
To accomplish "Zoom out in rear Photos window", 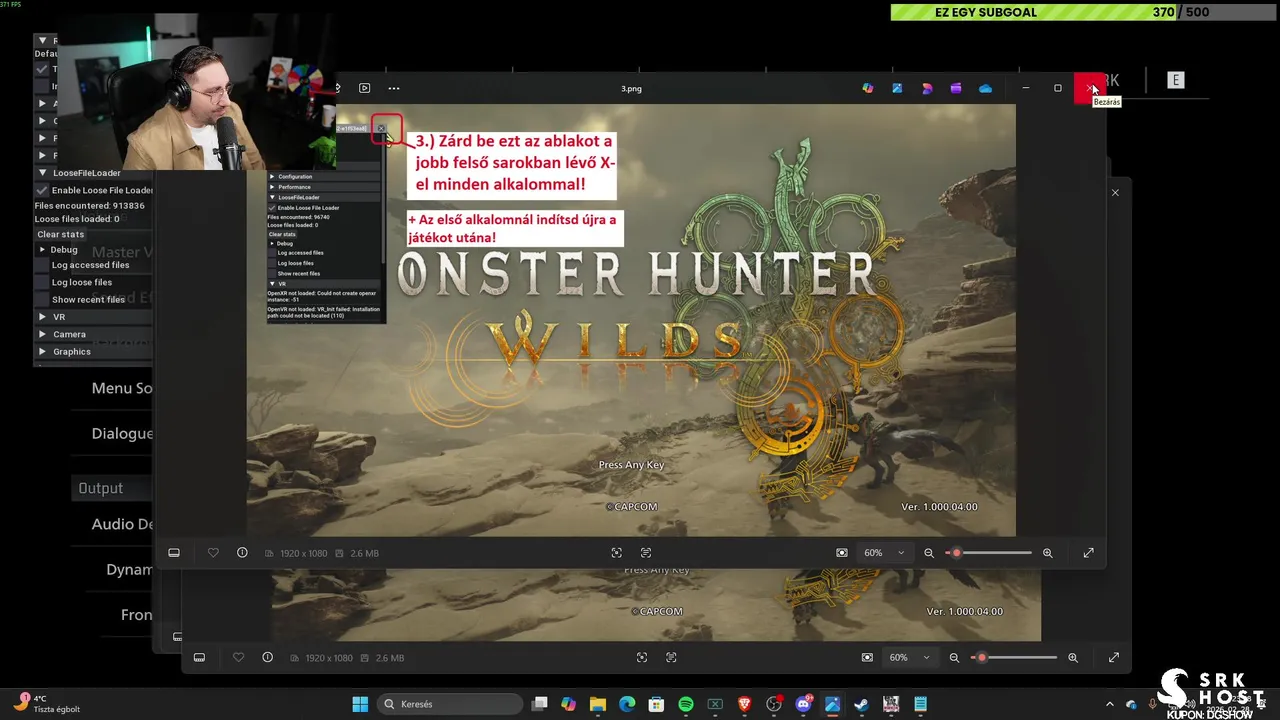I will tap(954, 658).
